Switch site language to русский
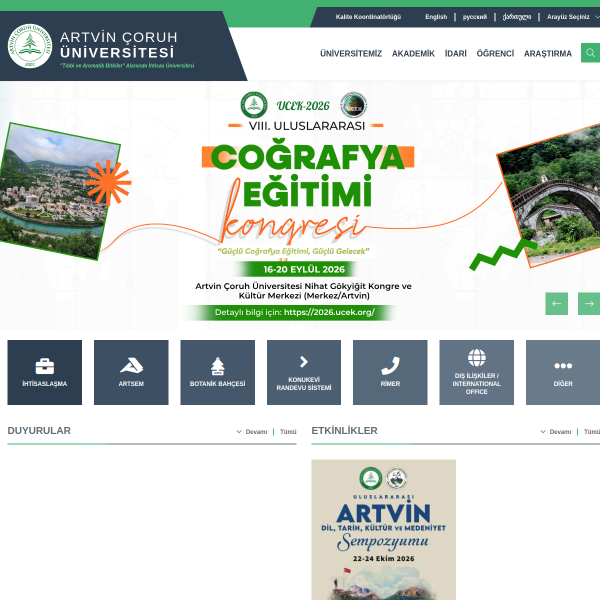Image resolution: width=600 pixels, height=600 pixels. click(x=475, y=17)
